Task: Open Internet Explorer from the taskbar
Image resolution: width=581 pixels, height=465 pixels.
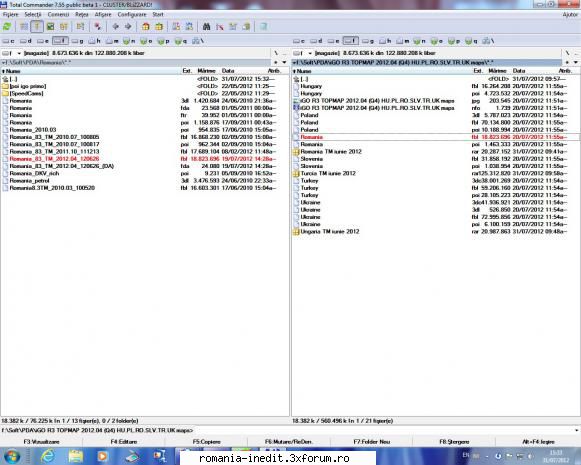Action: tap(48, 456)
